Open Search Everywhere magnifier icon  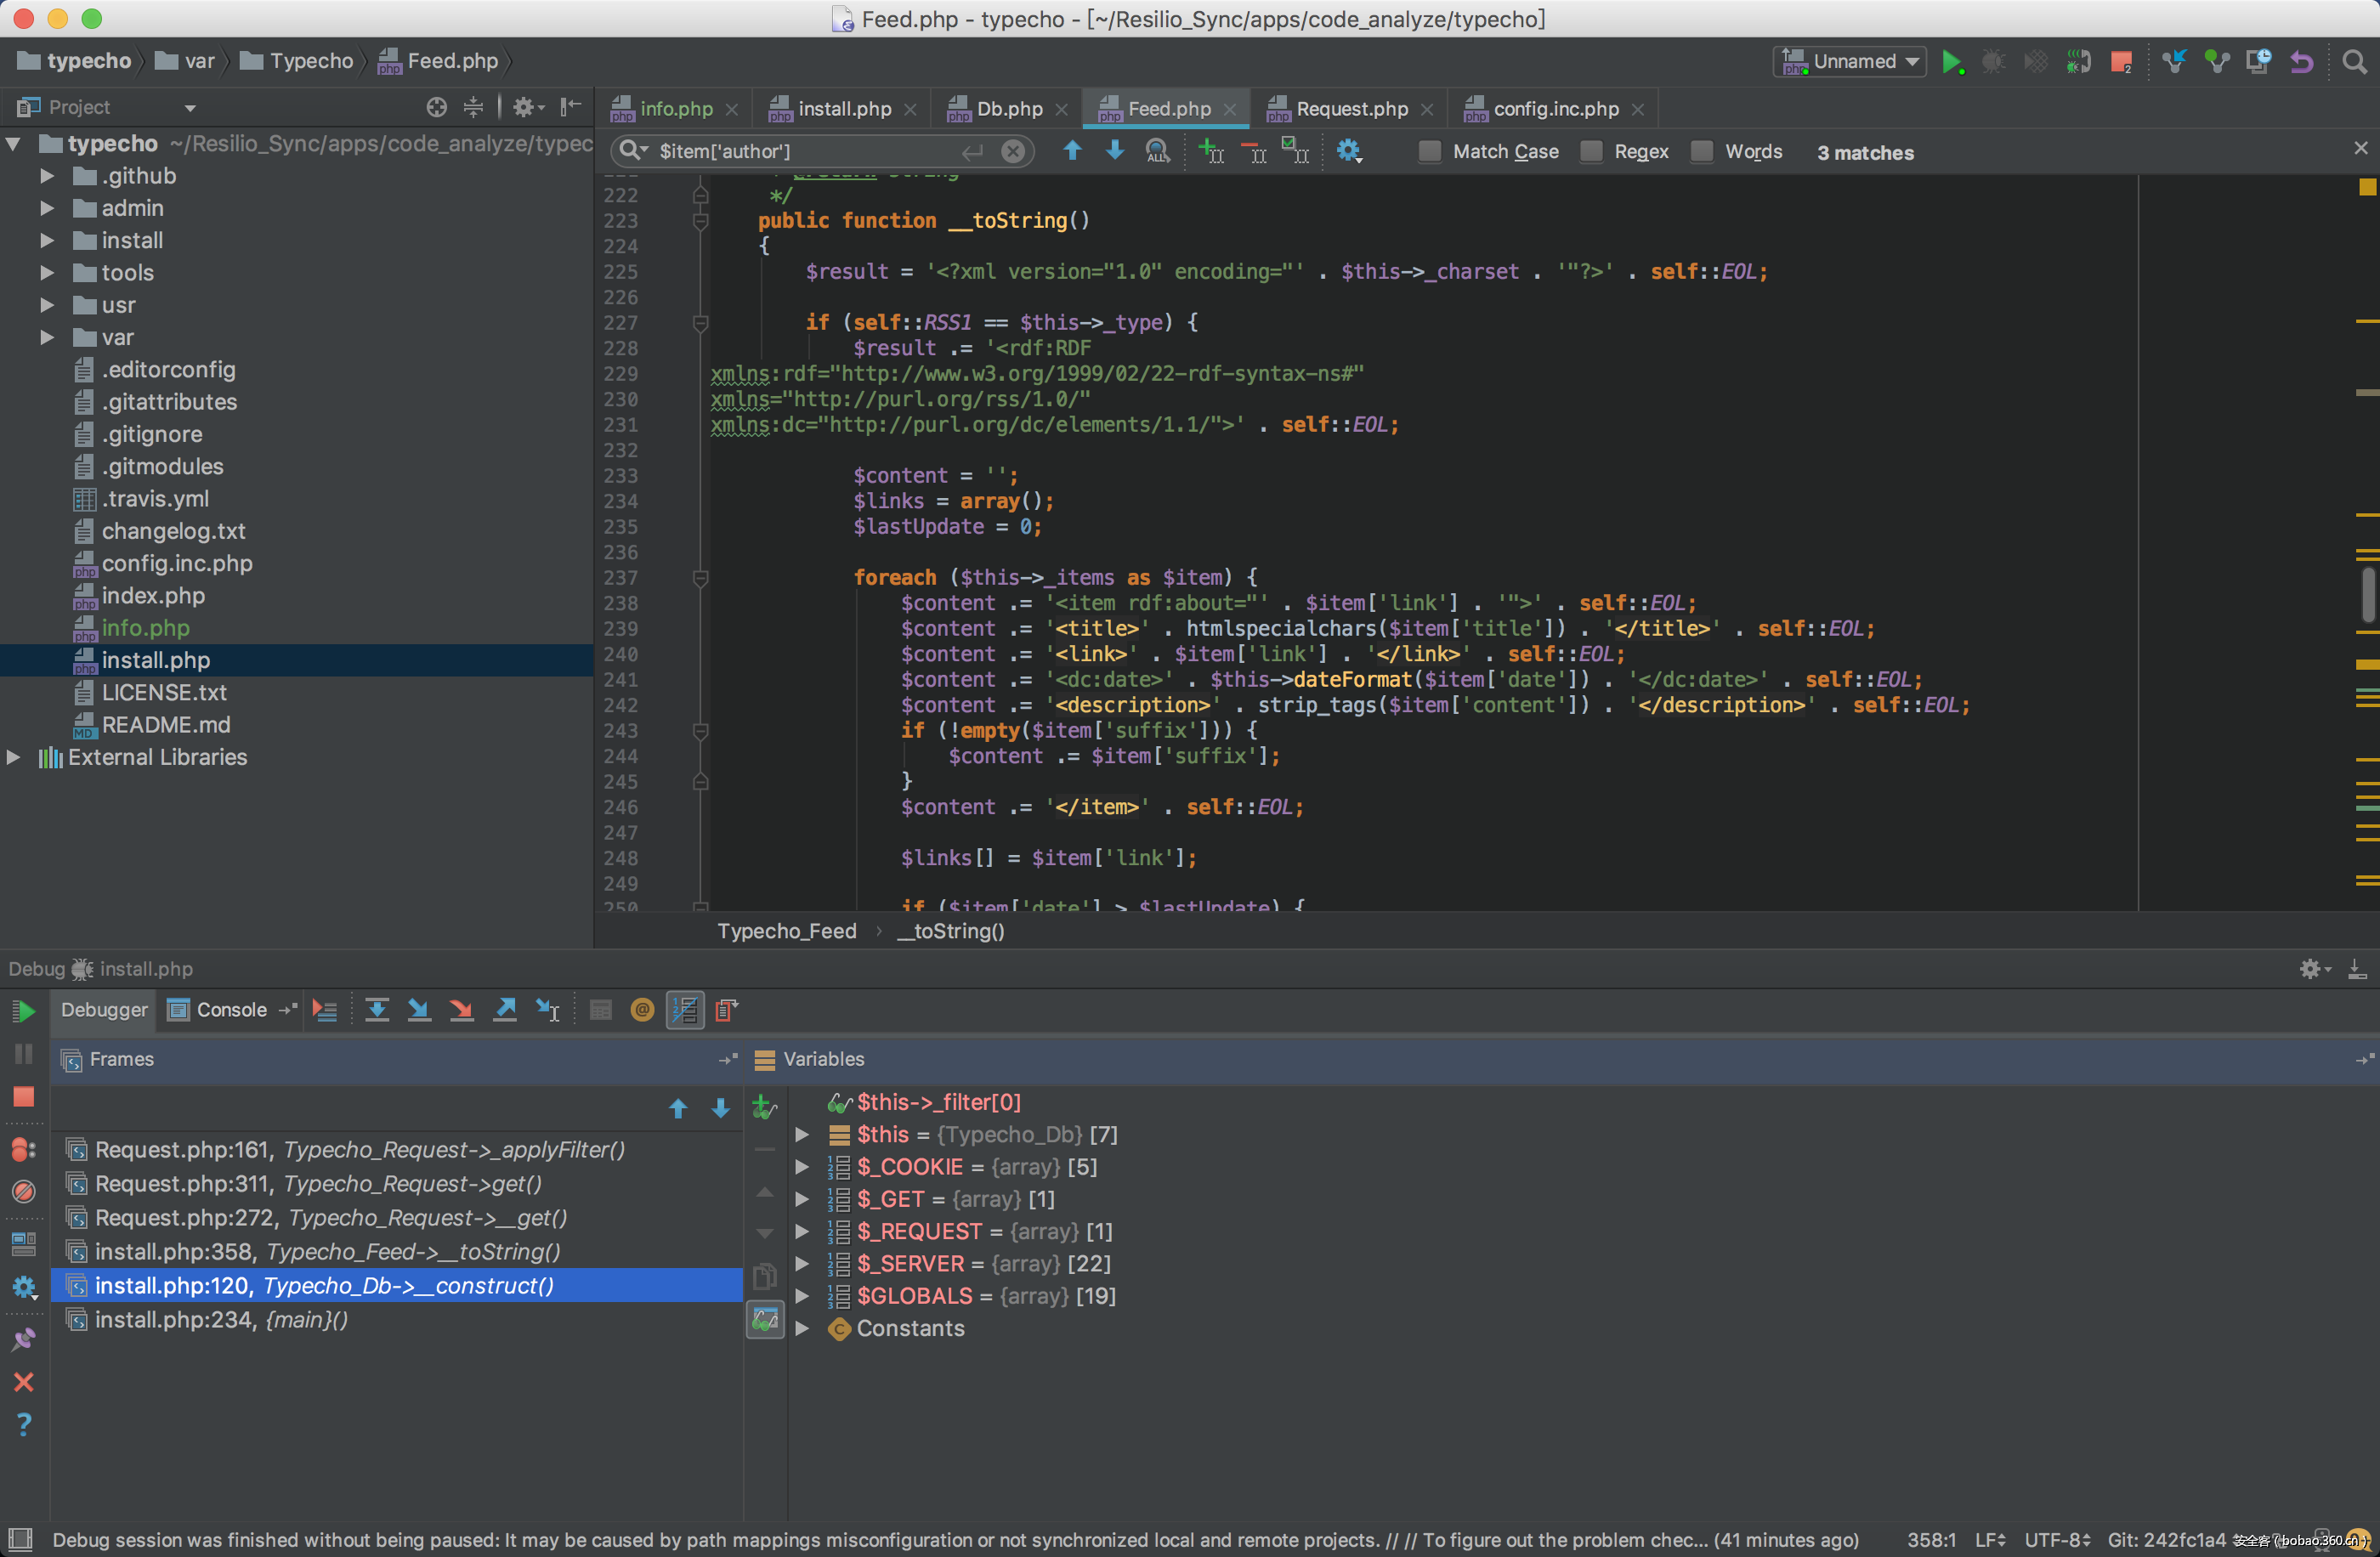click(2354, 62)
